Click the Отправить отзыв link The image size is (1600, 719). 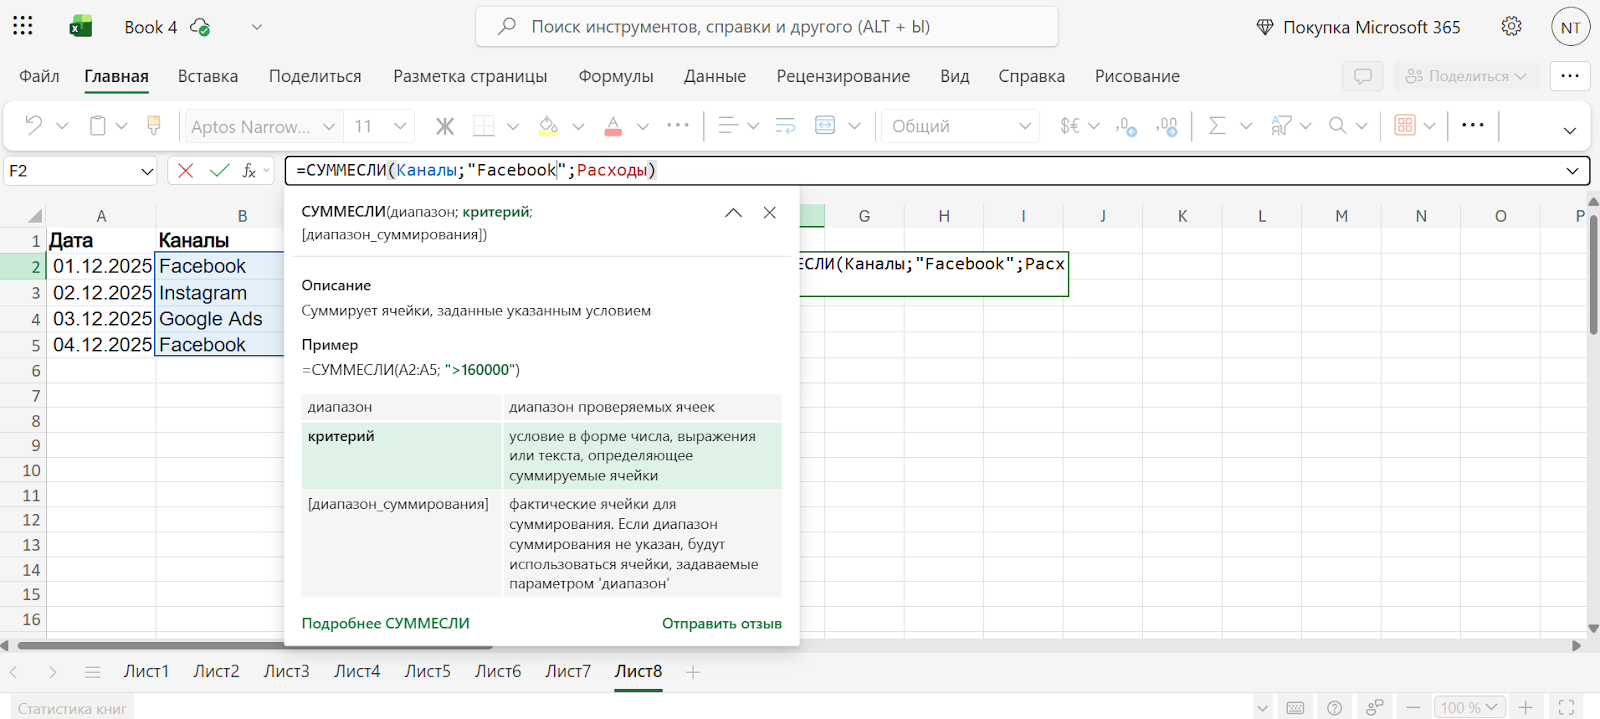pyautogui.click(x=721, y=623)
